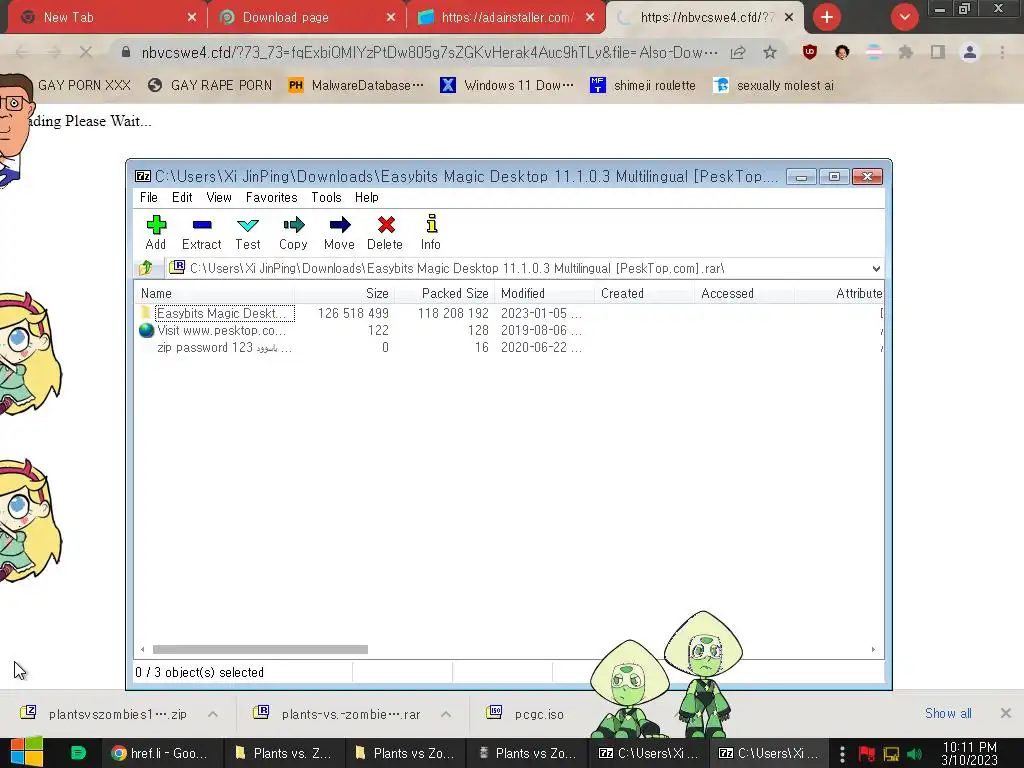Click the share page icon in address bar
Viewport: 1024px width, 768px height.
738,52
